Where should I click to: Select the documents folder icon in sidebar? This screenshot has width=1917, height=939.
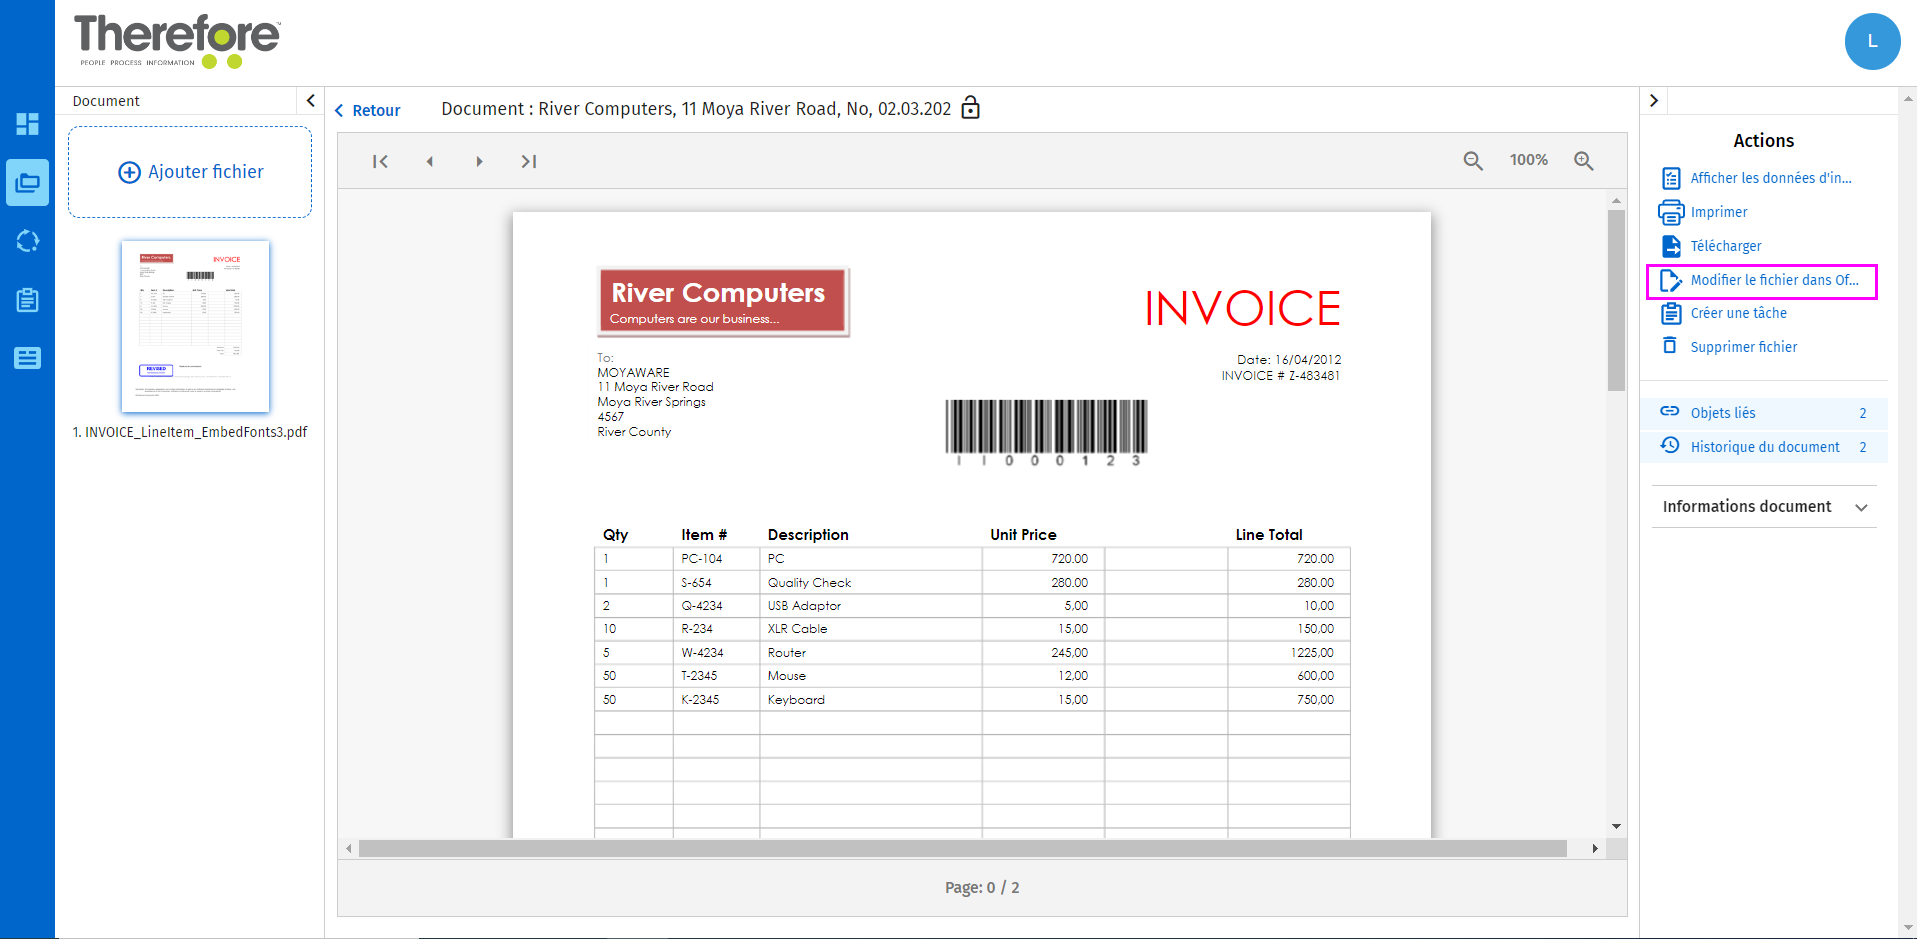[27, 183]
